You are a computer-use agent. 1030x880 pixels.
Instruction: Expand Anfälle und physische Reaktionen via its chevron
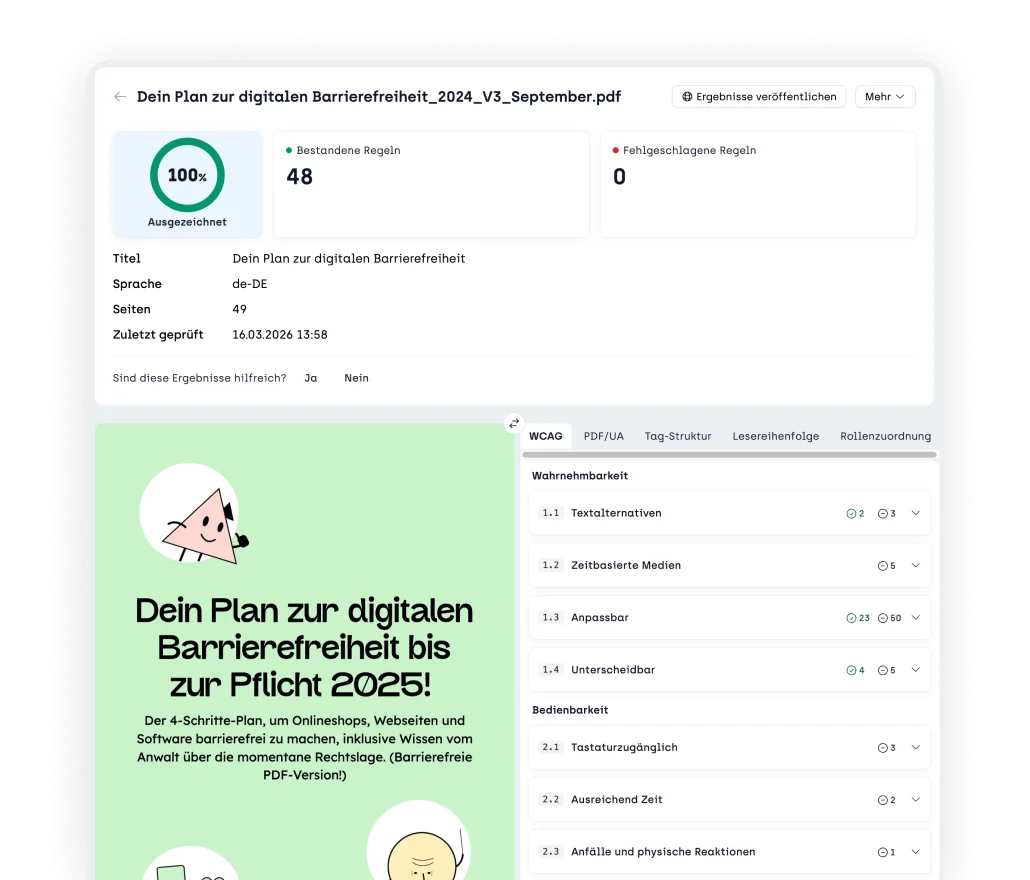pyautogui.click(x=914, y=851)
